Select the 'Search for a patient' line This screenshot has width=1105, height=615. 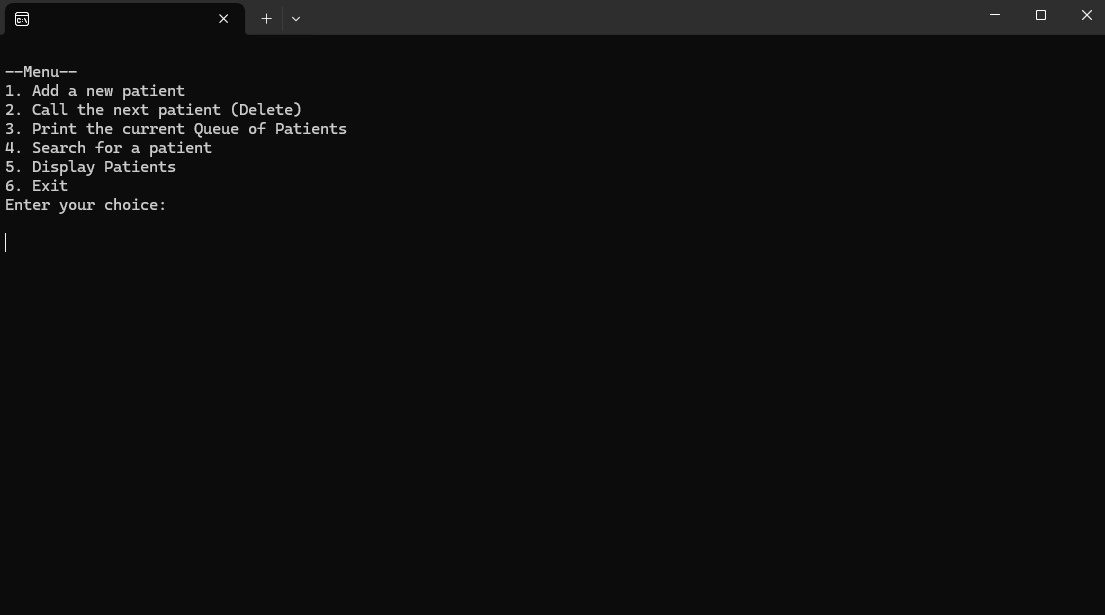(108, 147)
